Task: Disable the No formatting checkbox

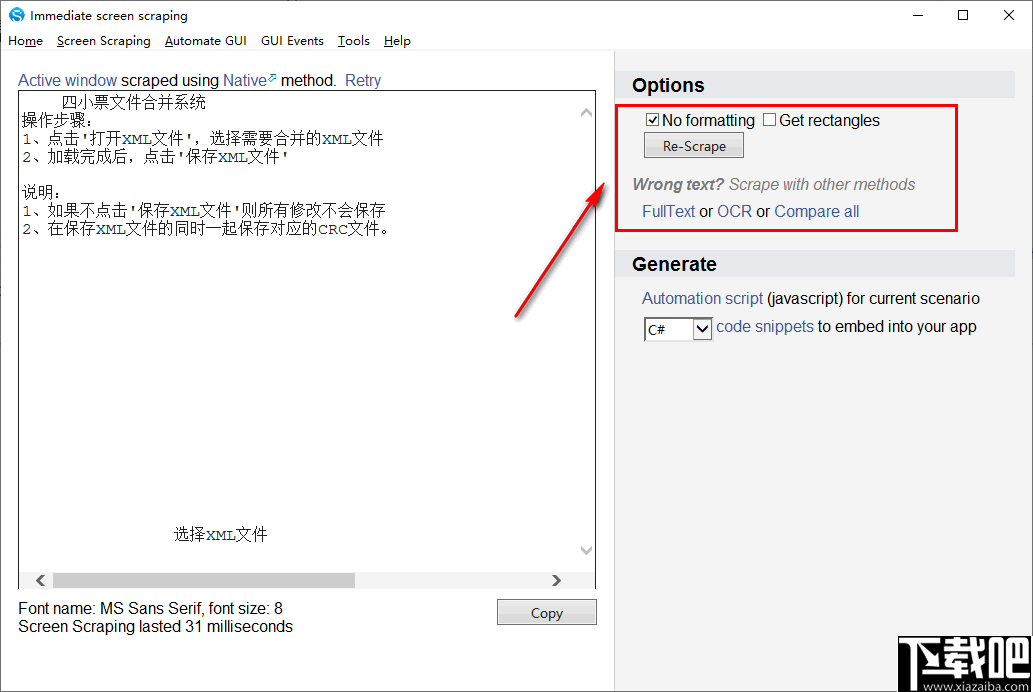Action: pos(652,120)
